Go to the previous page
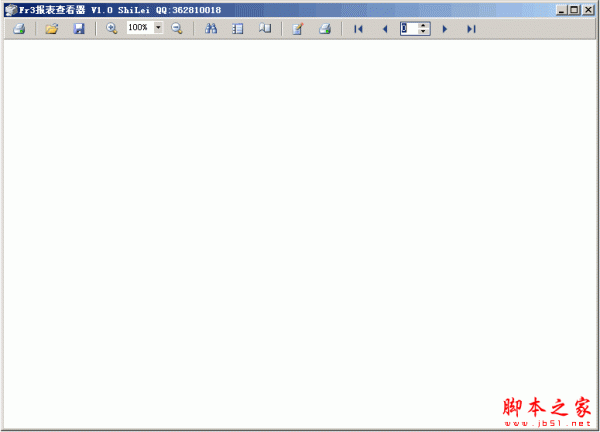 click(x=385, y=29)
